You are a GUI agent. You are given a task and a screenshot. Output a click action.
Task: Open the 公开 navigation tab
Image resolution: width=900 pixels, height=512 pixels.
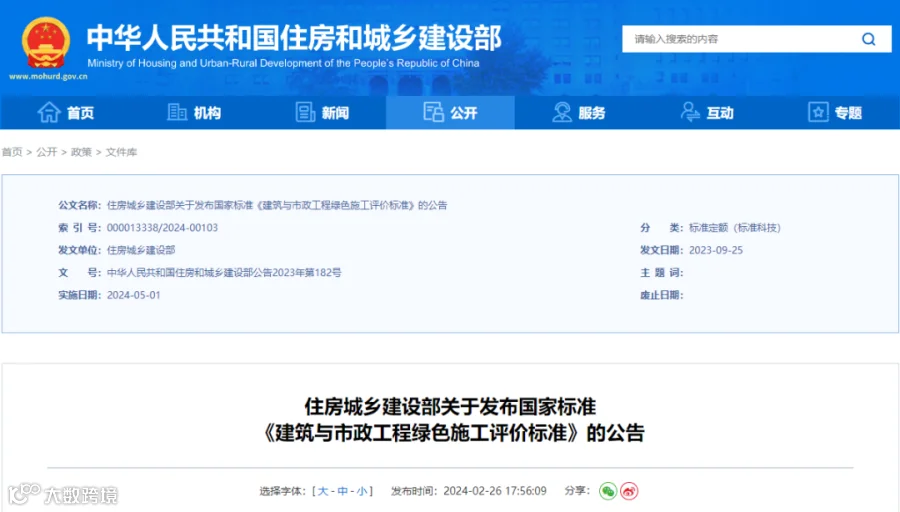tap(450, 113)
